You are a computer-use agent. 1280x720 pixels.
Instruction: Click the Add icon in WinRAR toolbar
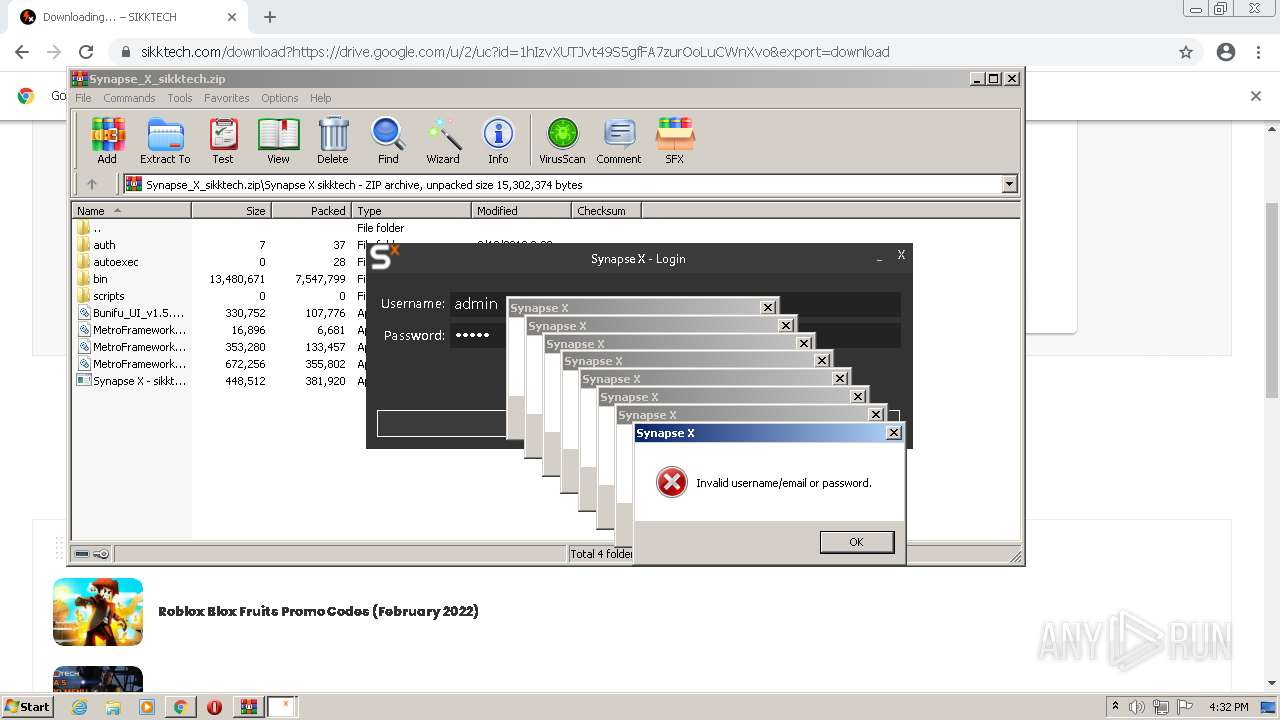[x=107, y=140]
